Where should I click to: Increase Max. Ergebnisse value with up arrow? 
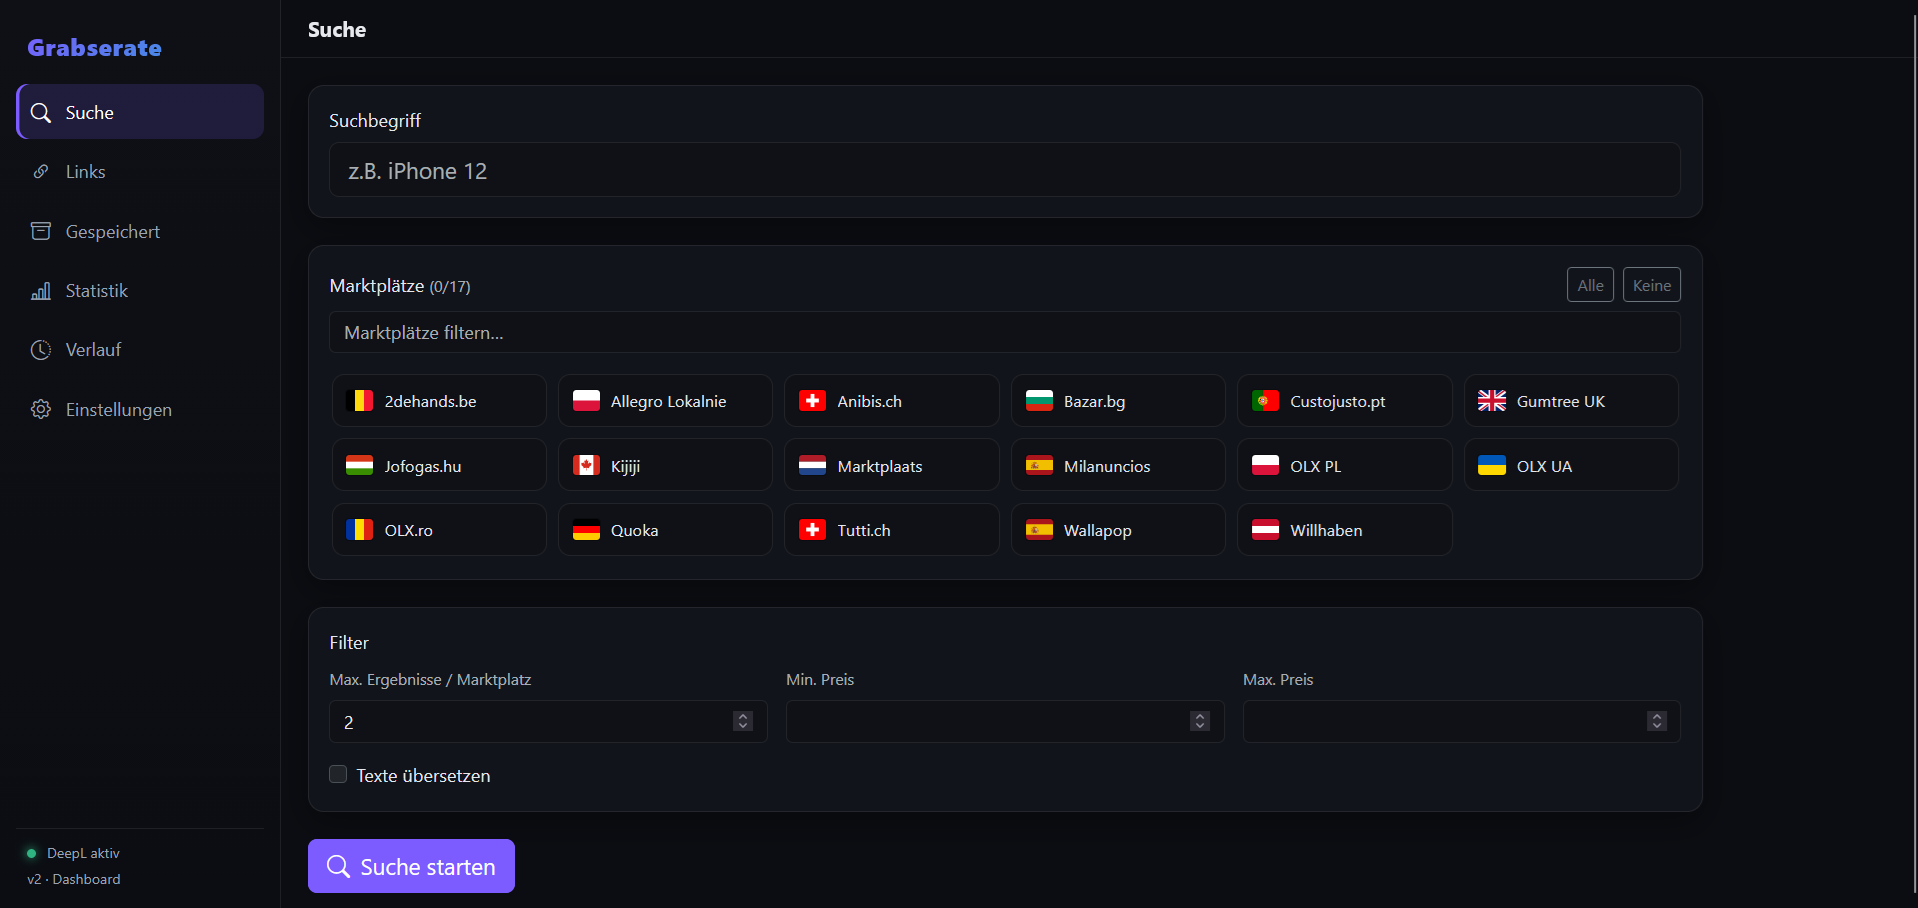click(x=743, y=716)
